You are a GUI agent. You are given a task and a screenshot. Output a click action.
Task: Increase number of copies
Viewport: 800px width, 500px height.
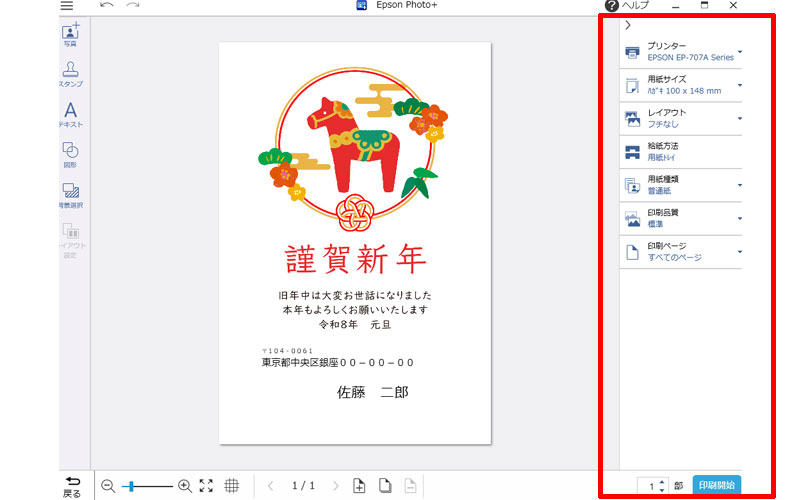(x=662, y=482)
